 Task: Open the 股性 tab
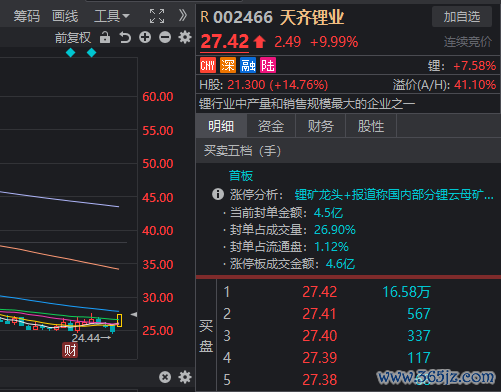pyautogui.click(x=371, y=126)
